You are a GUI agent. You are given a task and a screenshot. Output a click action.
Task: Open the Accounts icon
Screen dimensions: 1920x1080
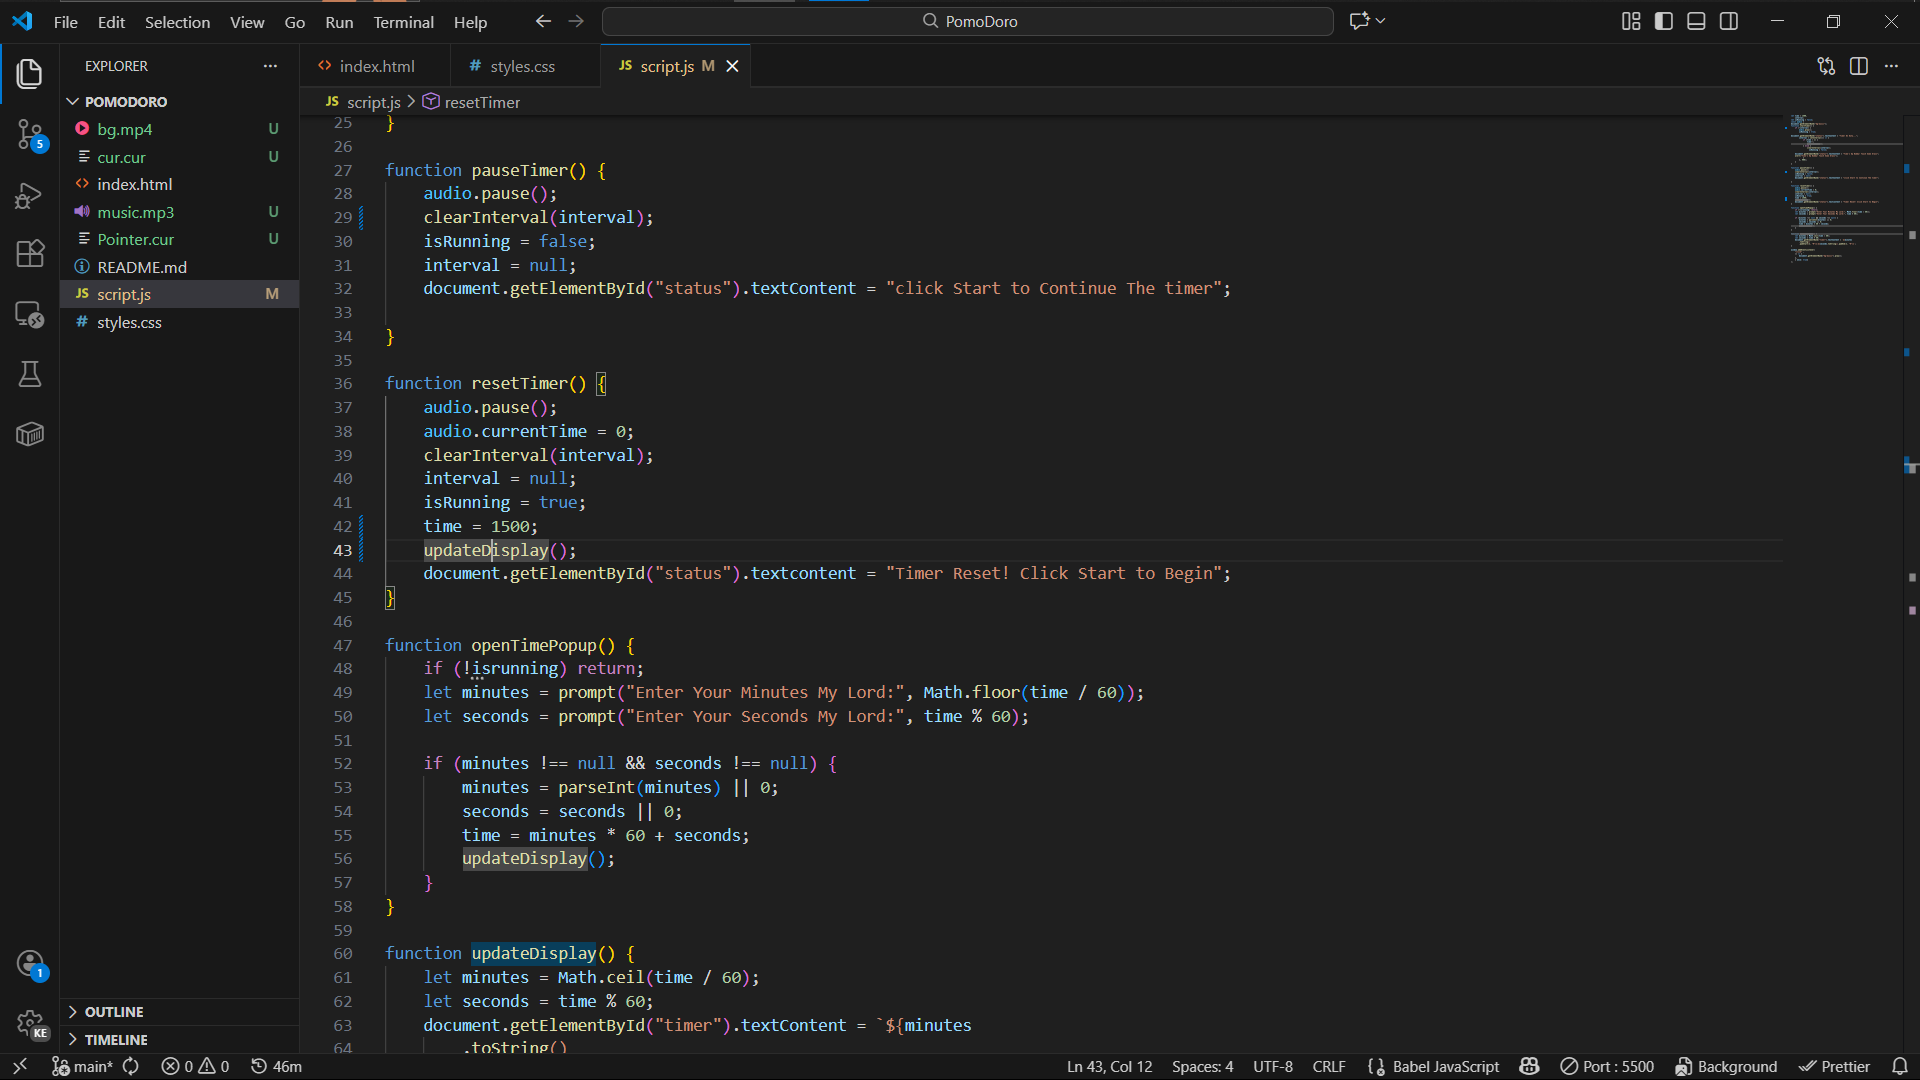point(30,964)
